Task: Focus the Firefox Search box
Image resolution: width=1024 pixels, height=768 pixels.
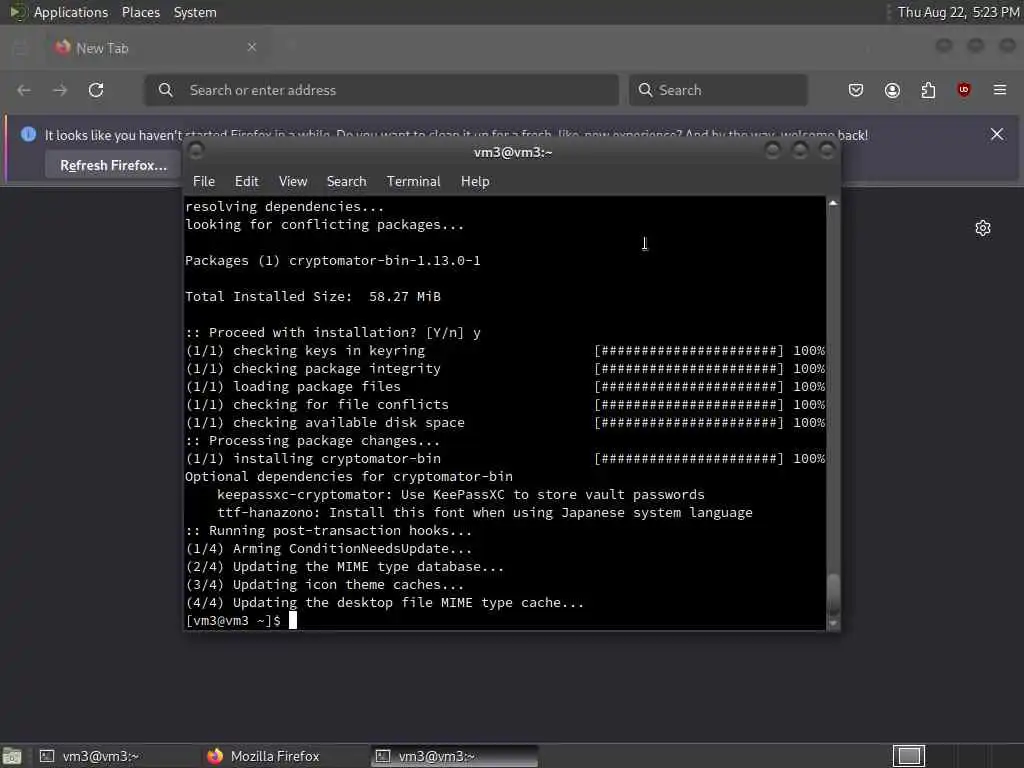Action: [x=718, y=90]
